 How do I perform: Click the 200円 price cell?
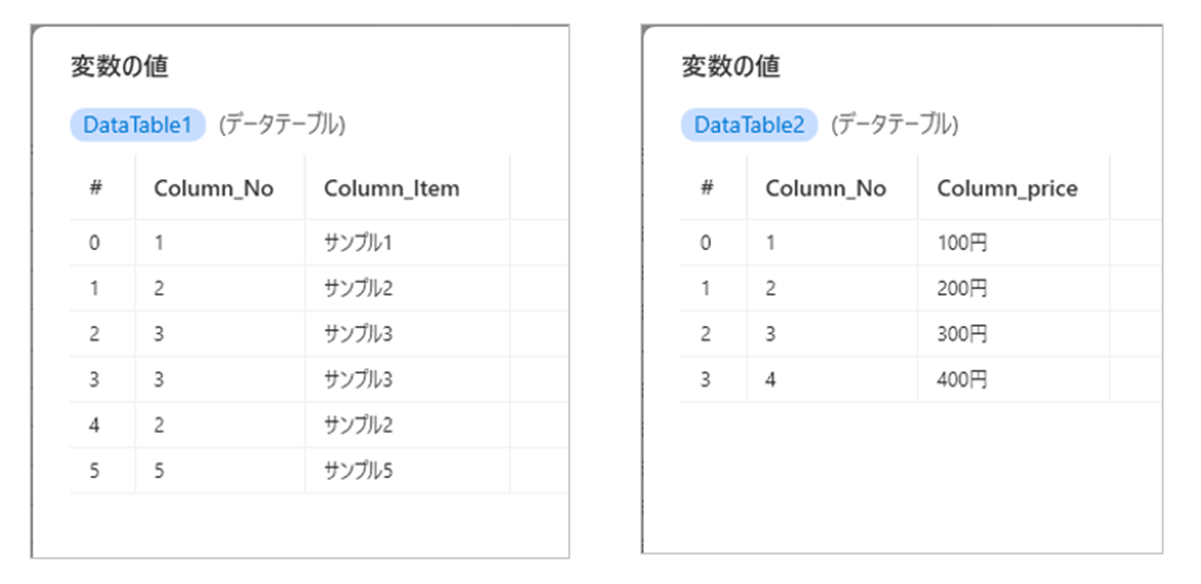click(962, 289)
